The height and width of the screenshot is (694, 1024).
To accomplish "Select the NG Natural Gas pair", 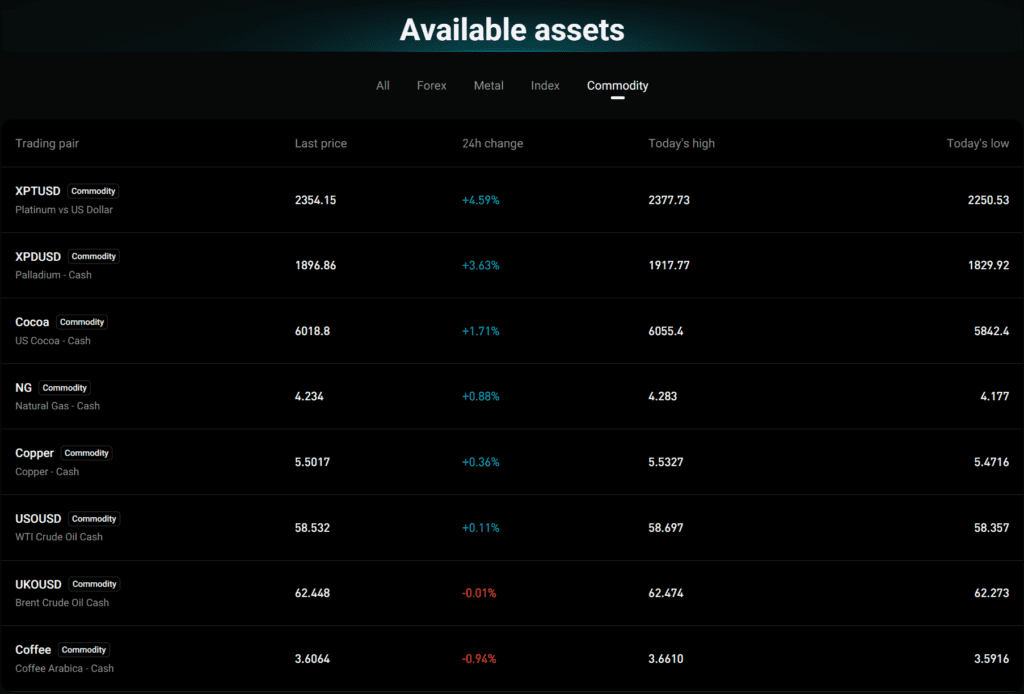I will tap(23, 388).
